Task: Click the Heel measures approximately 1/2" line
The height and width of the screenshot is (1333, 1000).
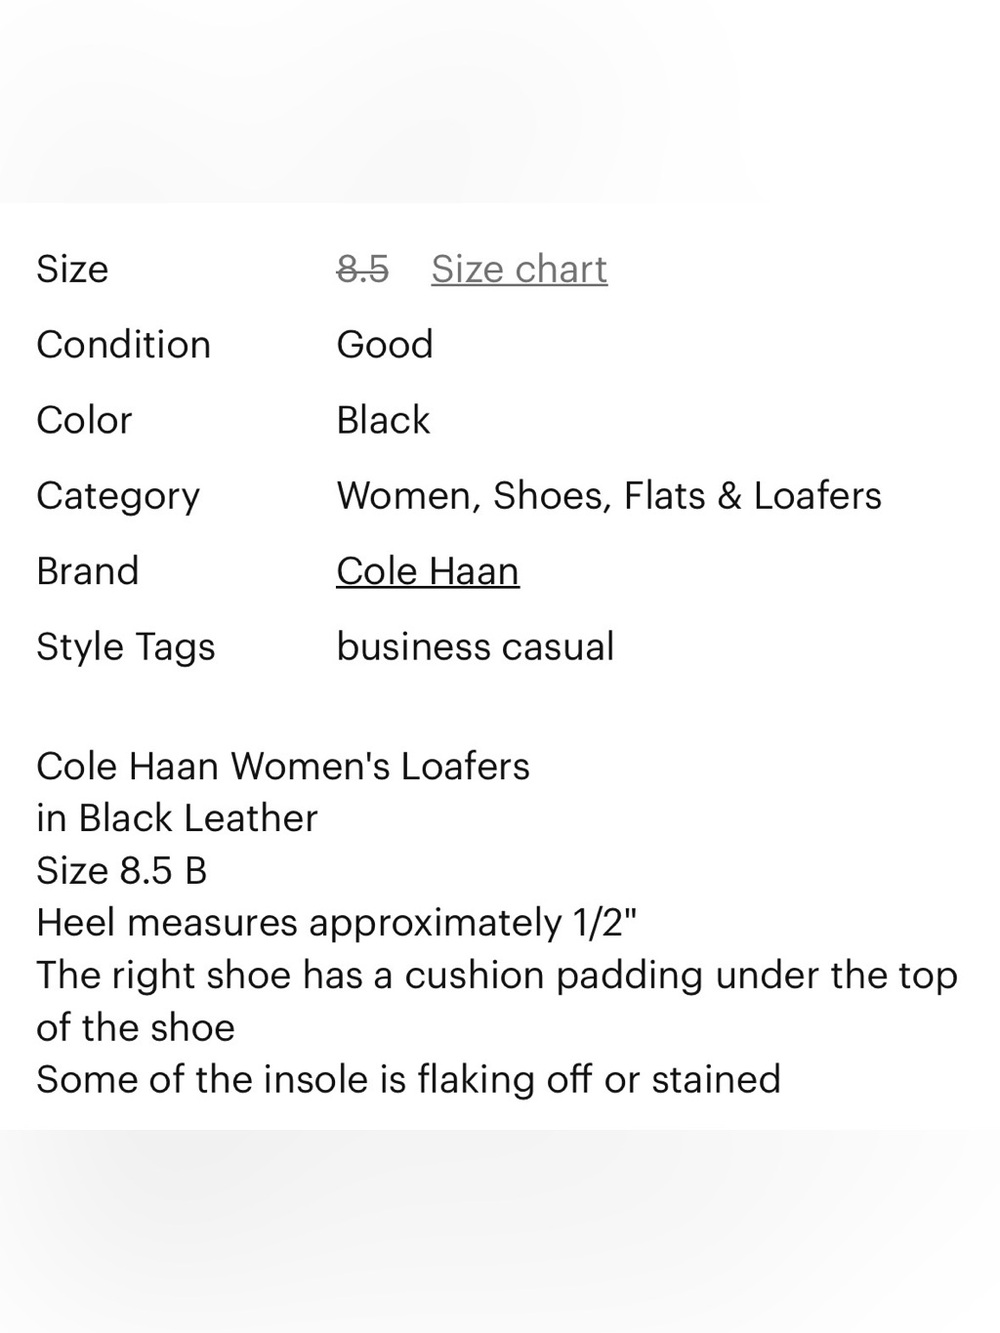Action: (336, 923)
